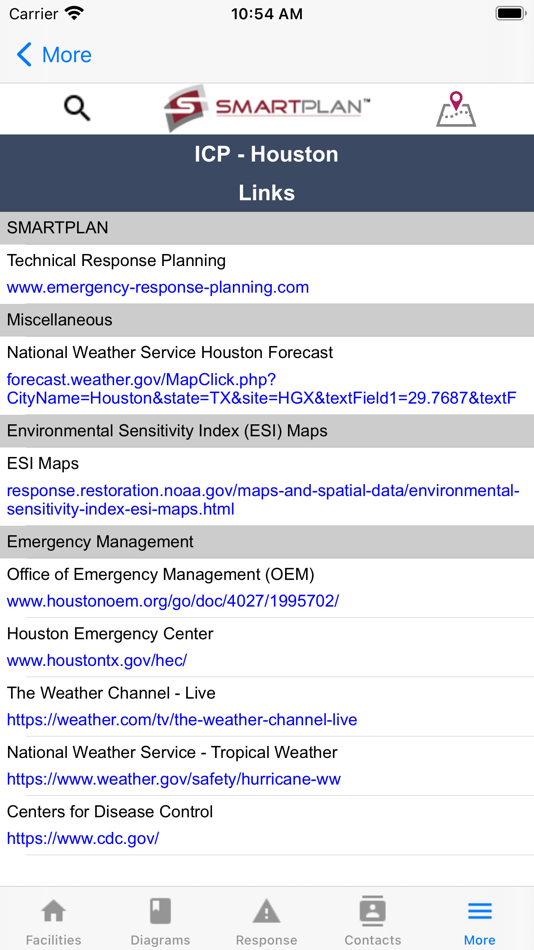Tap the 10:54 AM clock
Image resolution: width=534 pixels, height=950 pixels.
267,13
